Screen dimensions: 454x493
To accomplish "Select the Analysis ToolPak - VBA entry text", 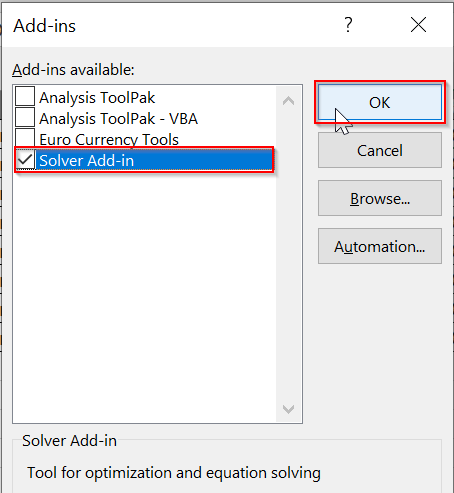I will tap(119, 119).
